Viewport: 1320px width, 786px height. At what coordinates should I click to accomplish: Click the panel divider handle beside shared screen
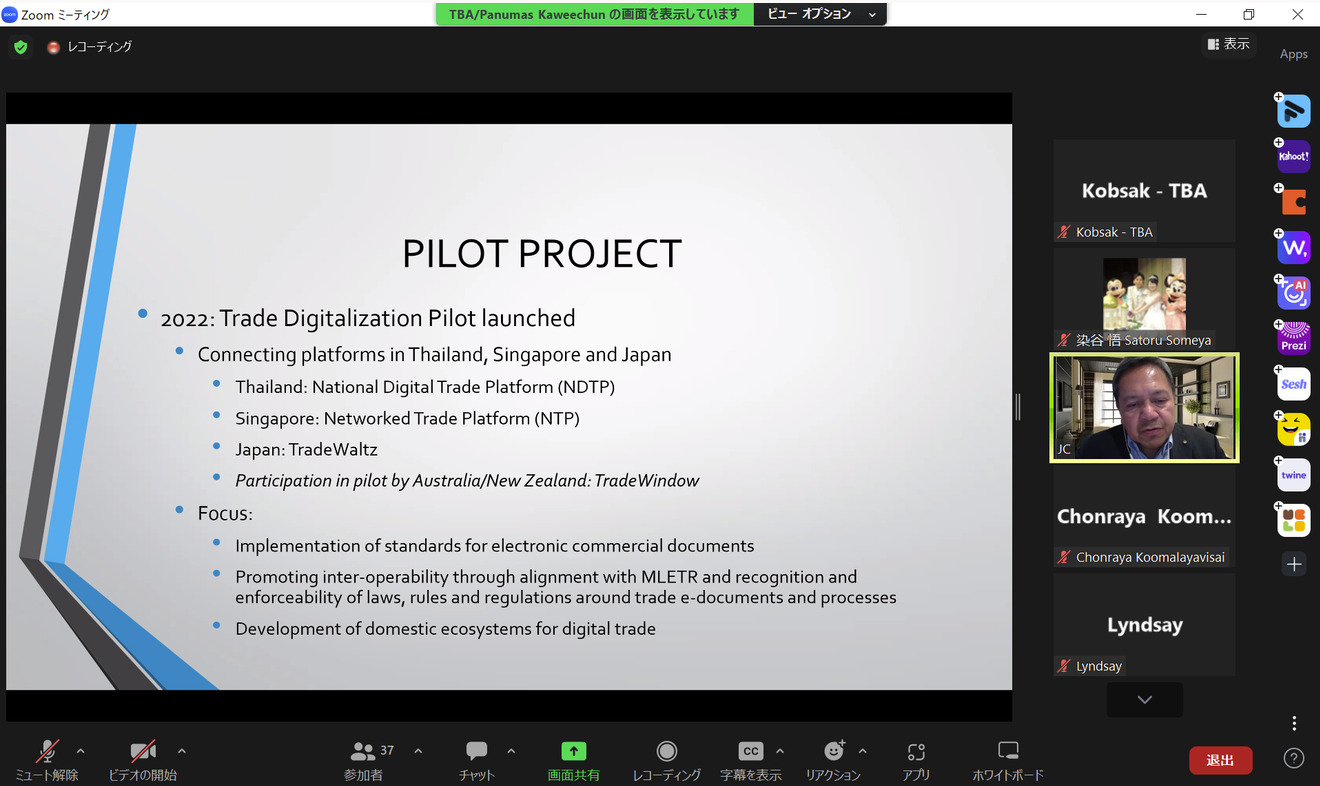pyautogui.click(x=1018, y=407)
